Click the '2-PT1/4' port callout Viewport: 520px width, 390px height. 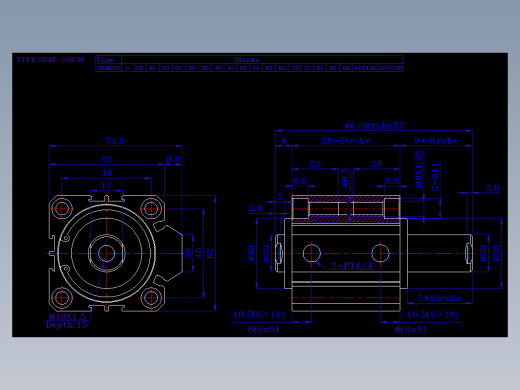[x=351, y=266]
